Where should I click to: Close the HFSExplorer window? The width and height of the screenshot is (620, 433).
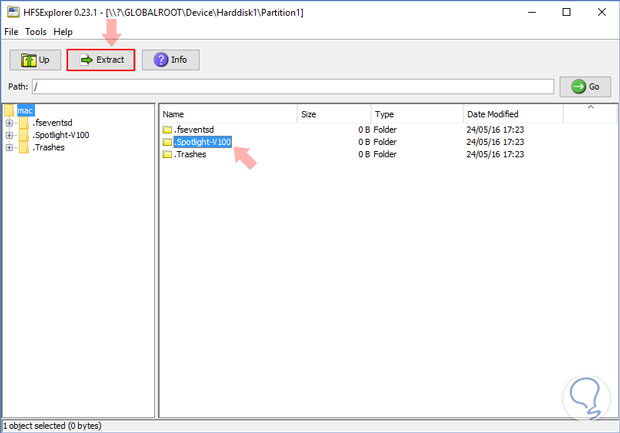click(601, 12)
